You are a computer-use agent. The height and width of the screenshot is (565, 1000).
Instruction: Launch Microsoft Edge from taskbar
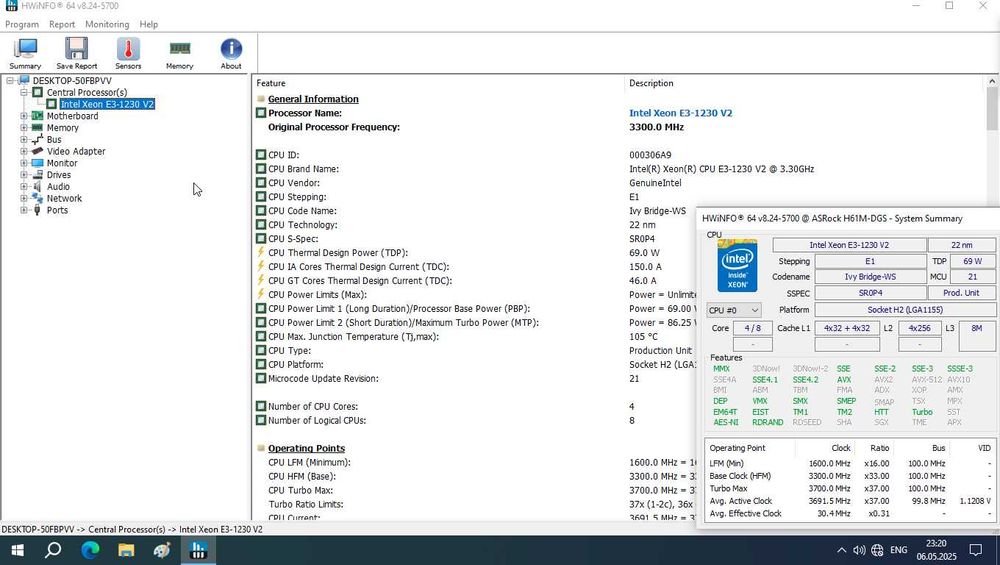click(x=90, y=550)
